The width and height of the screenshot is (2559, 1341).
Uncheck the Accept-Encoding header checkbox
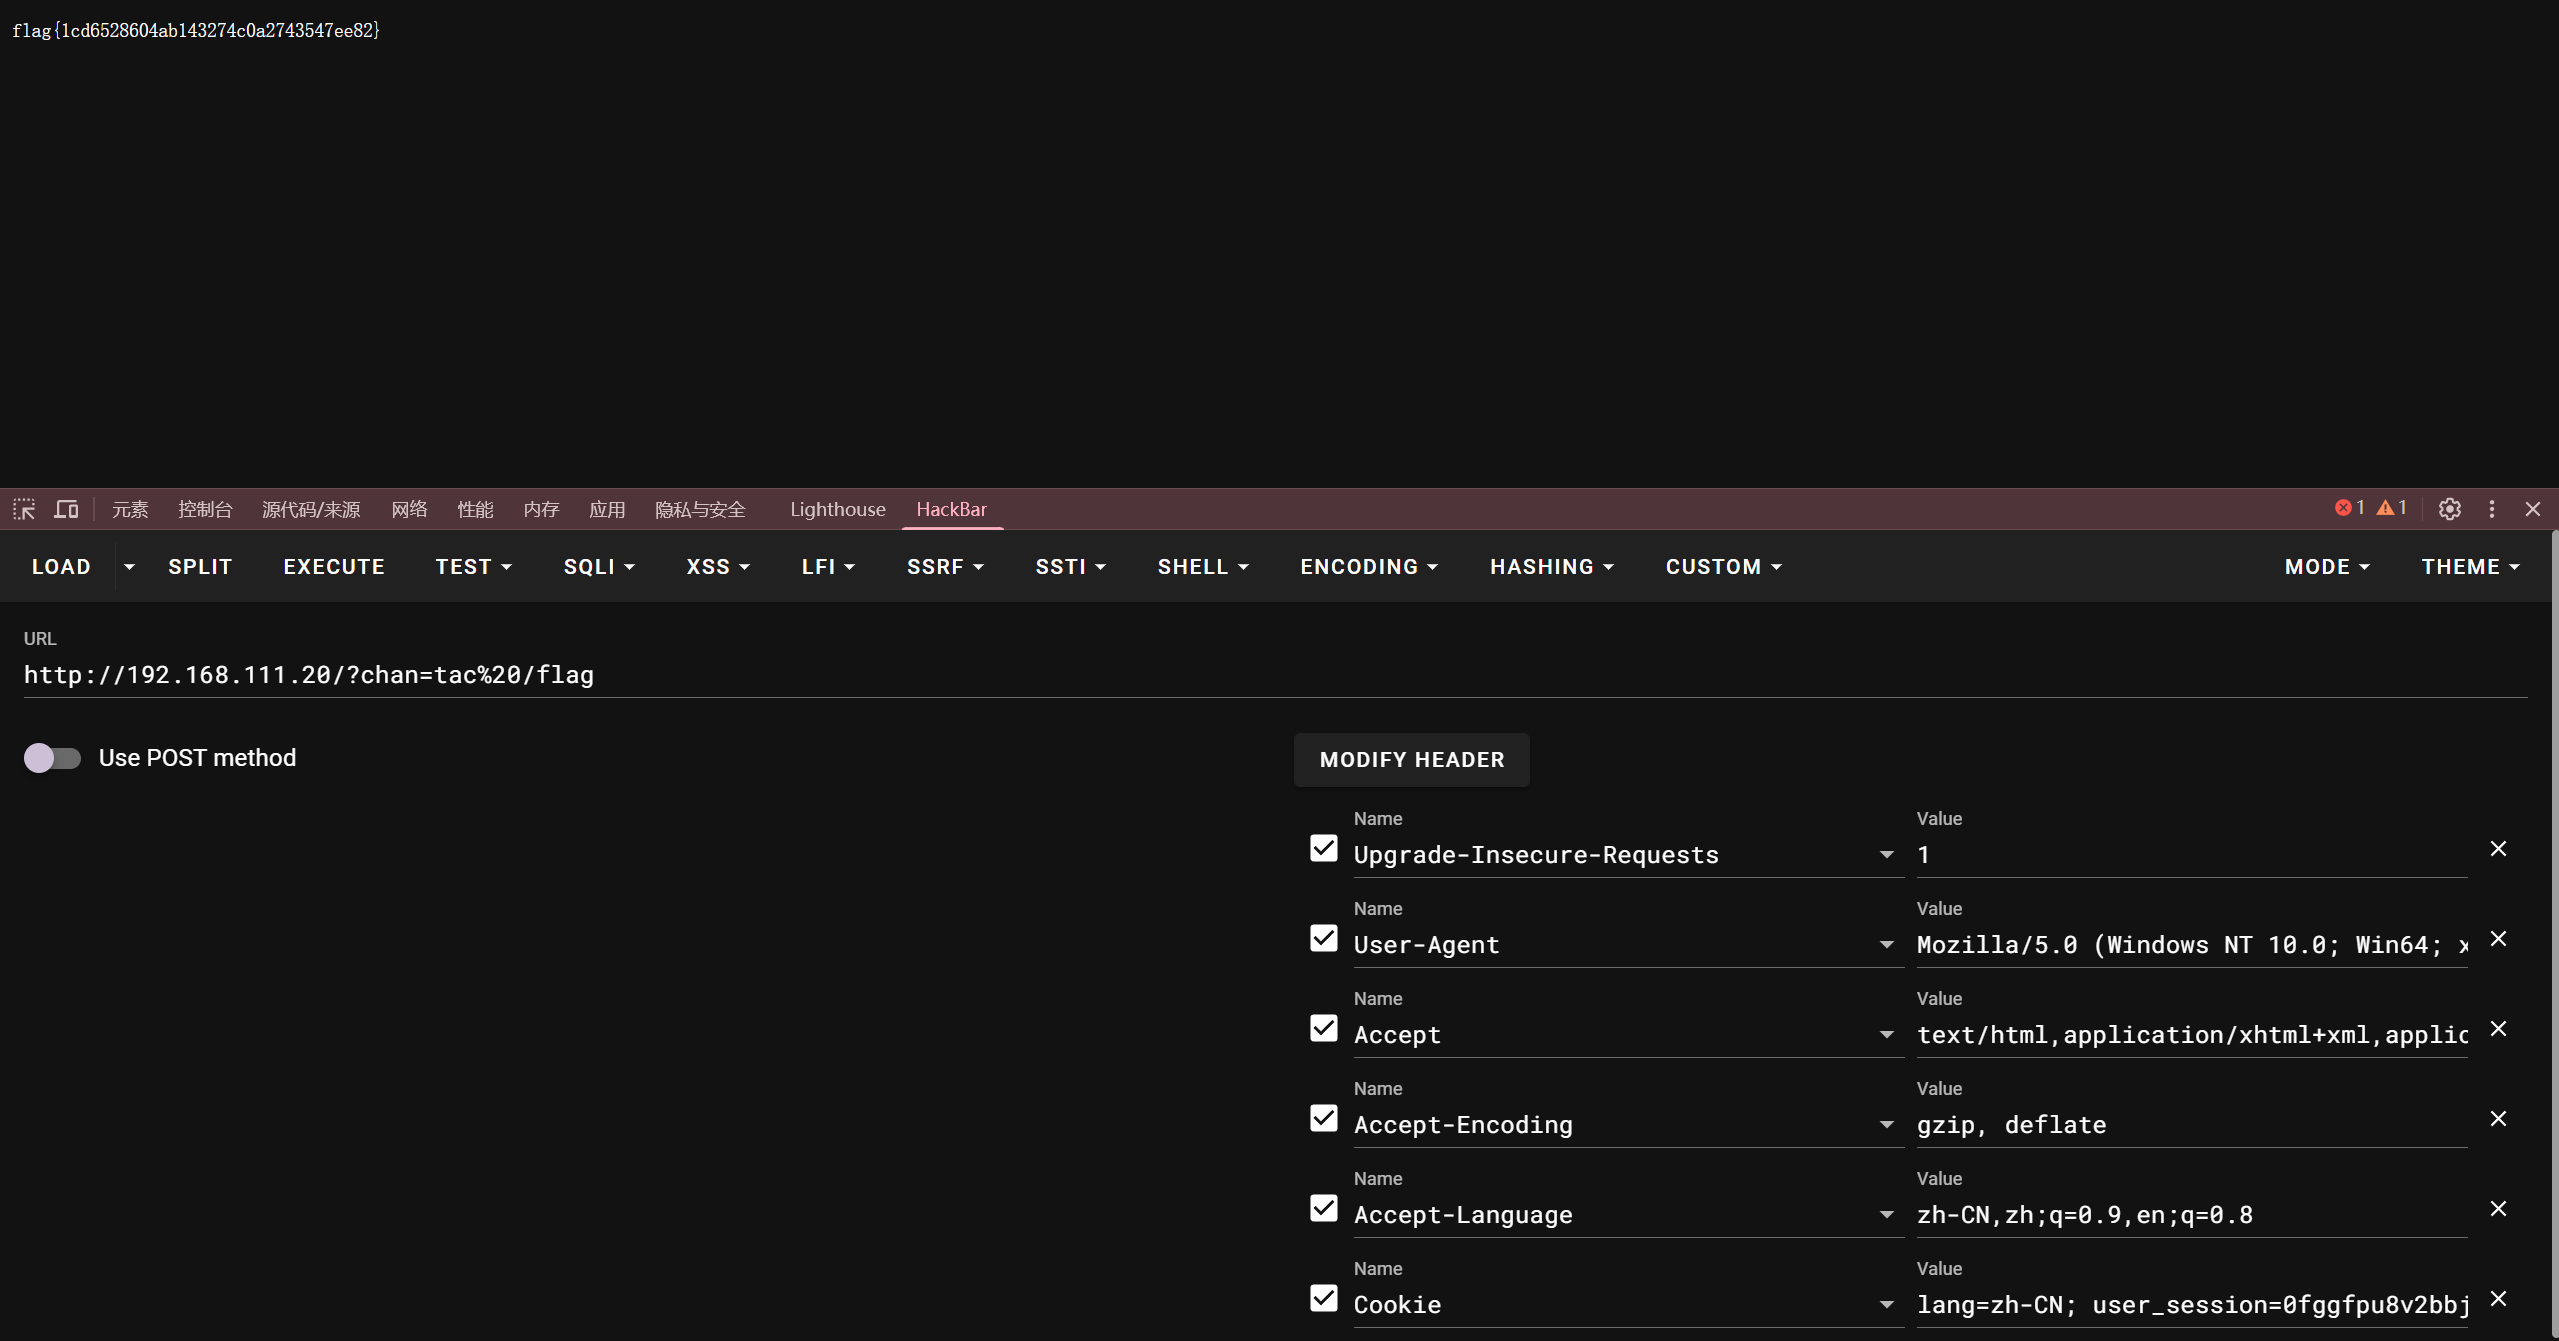tap(1323, 1118)
